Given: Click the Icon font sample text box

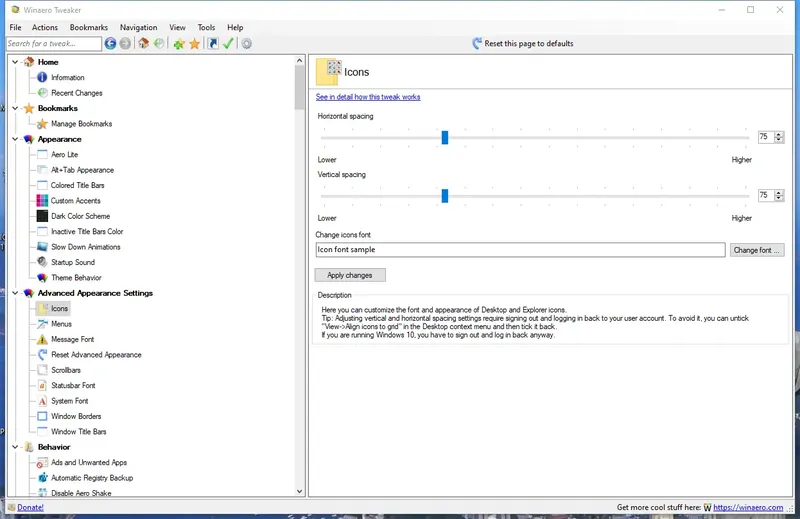Looking at the screenshot, I should (520, 250).
